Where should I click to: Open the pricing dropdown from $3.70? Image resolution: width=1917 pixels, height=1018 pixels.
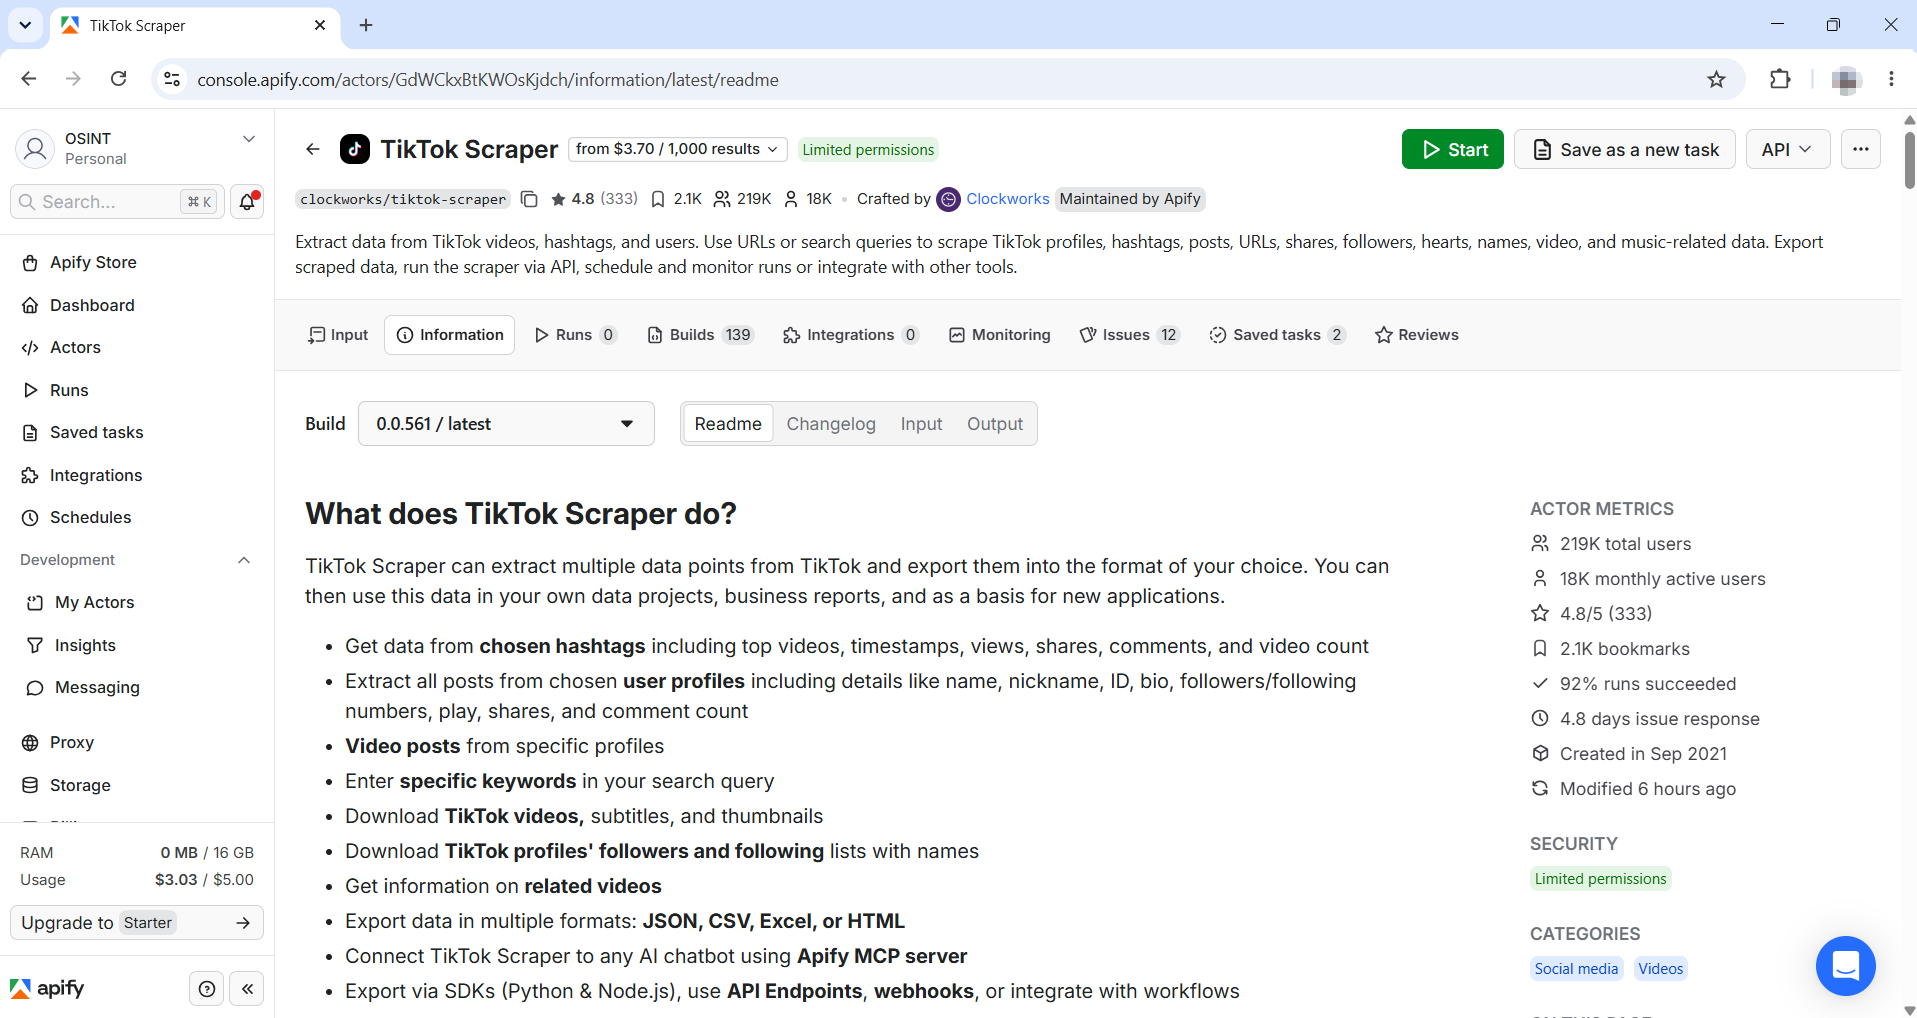(678, 149)
